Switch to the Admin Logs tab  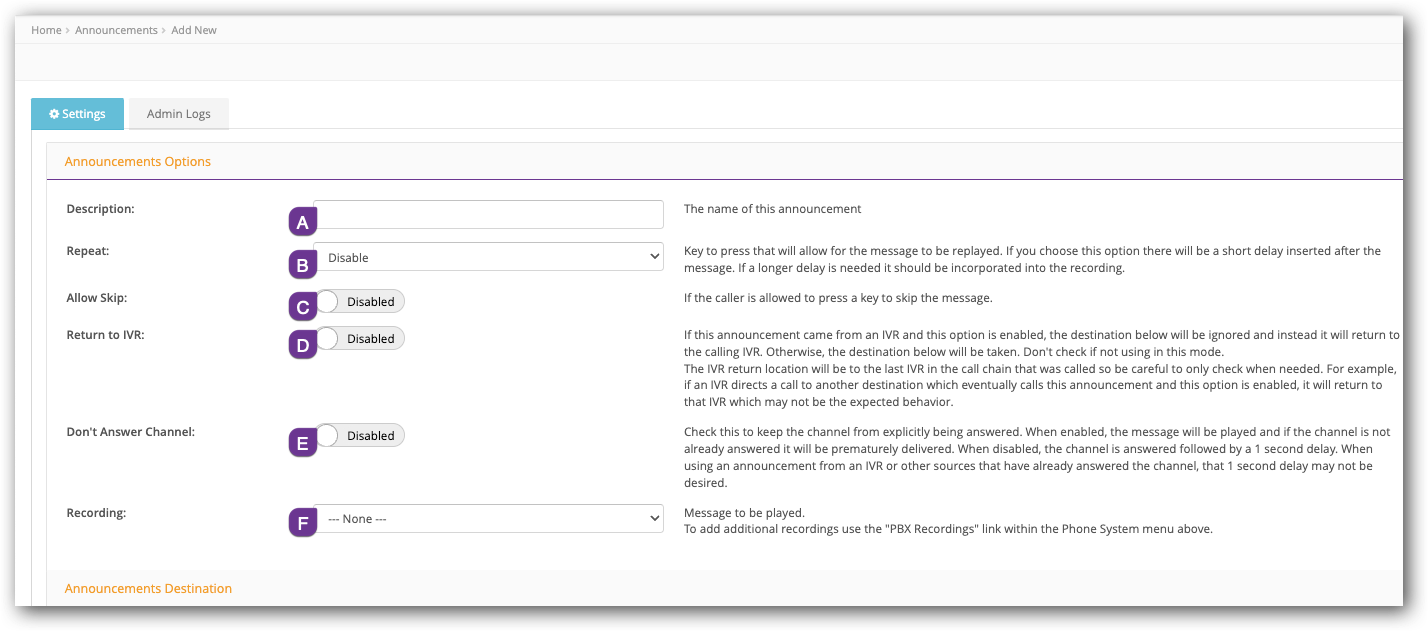(178, 114)
